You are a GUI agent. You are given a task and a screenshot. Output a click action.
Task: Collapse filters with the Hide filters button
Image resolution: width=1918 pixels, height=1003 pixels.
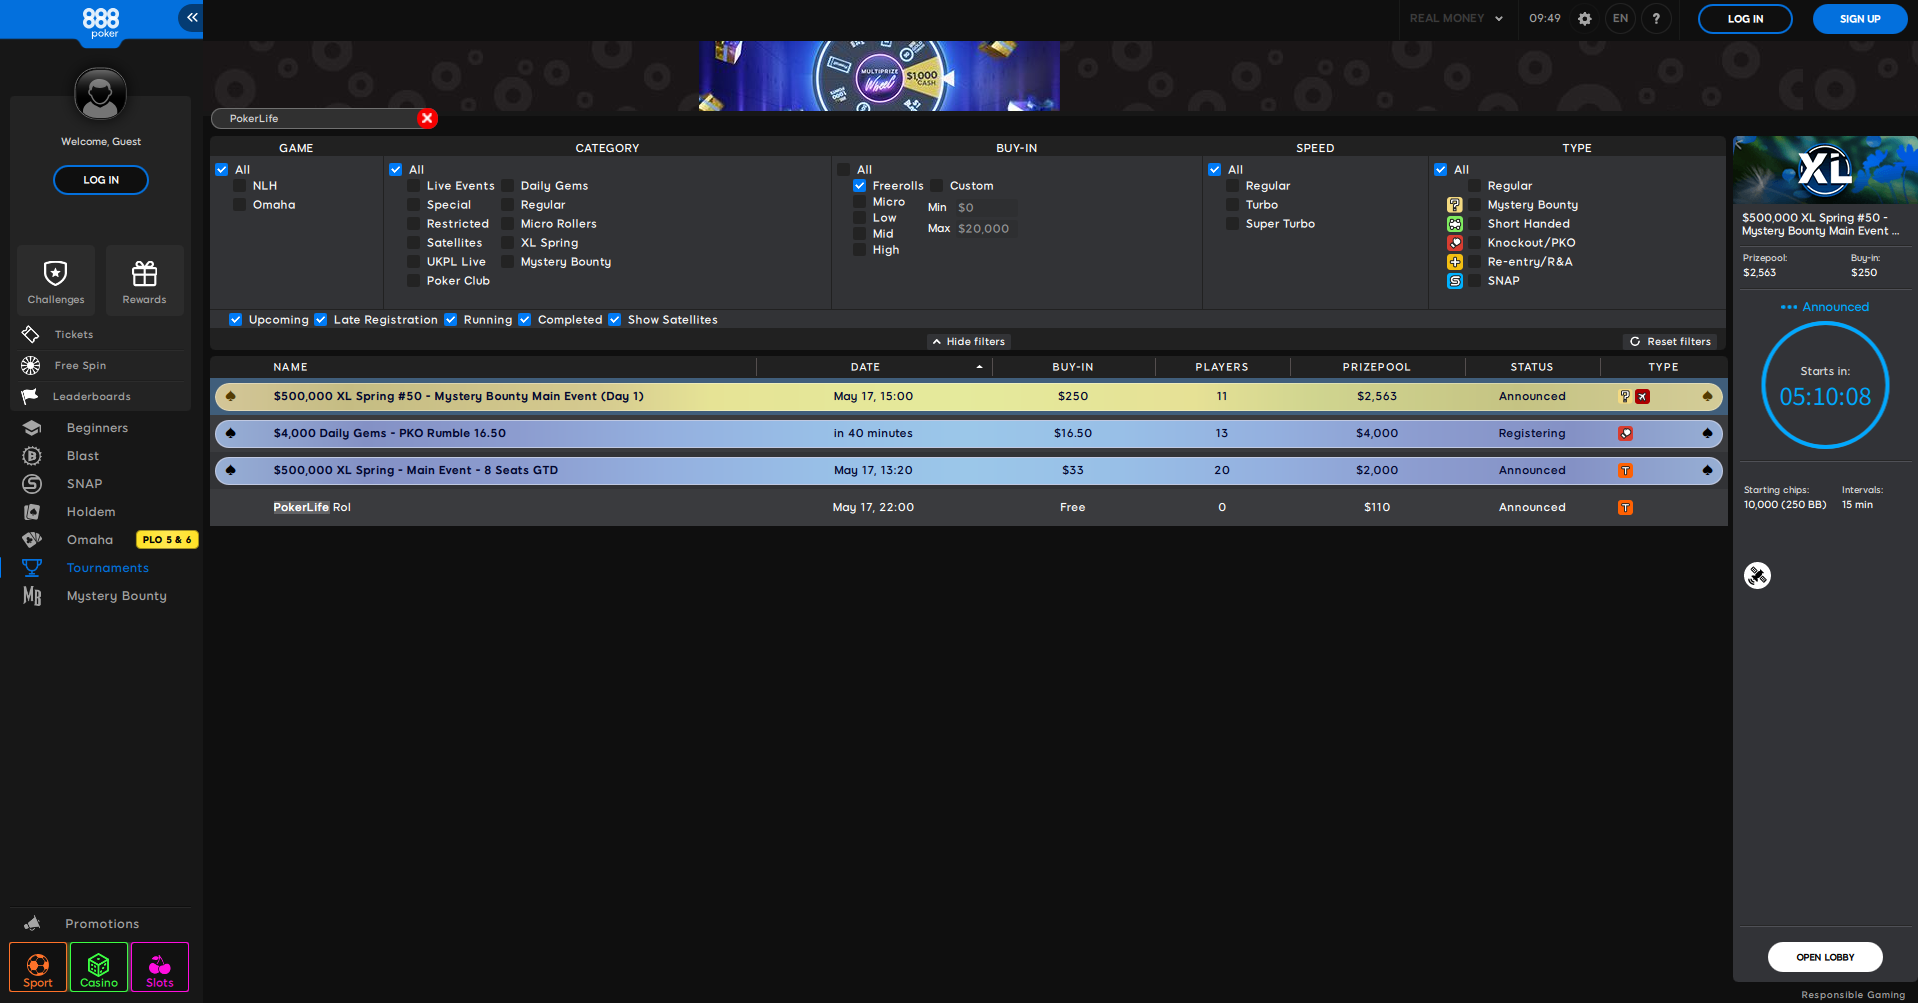[968, 341]
